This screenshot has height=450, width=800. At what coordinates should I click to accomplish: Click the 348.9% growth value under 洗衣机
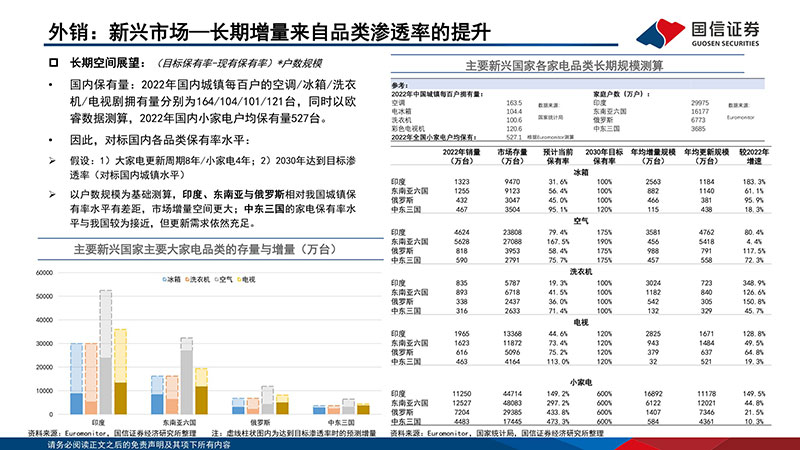754,283
